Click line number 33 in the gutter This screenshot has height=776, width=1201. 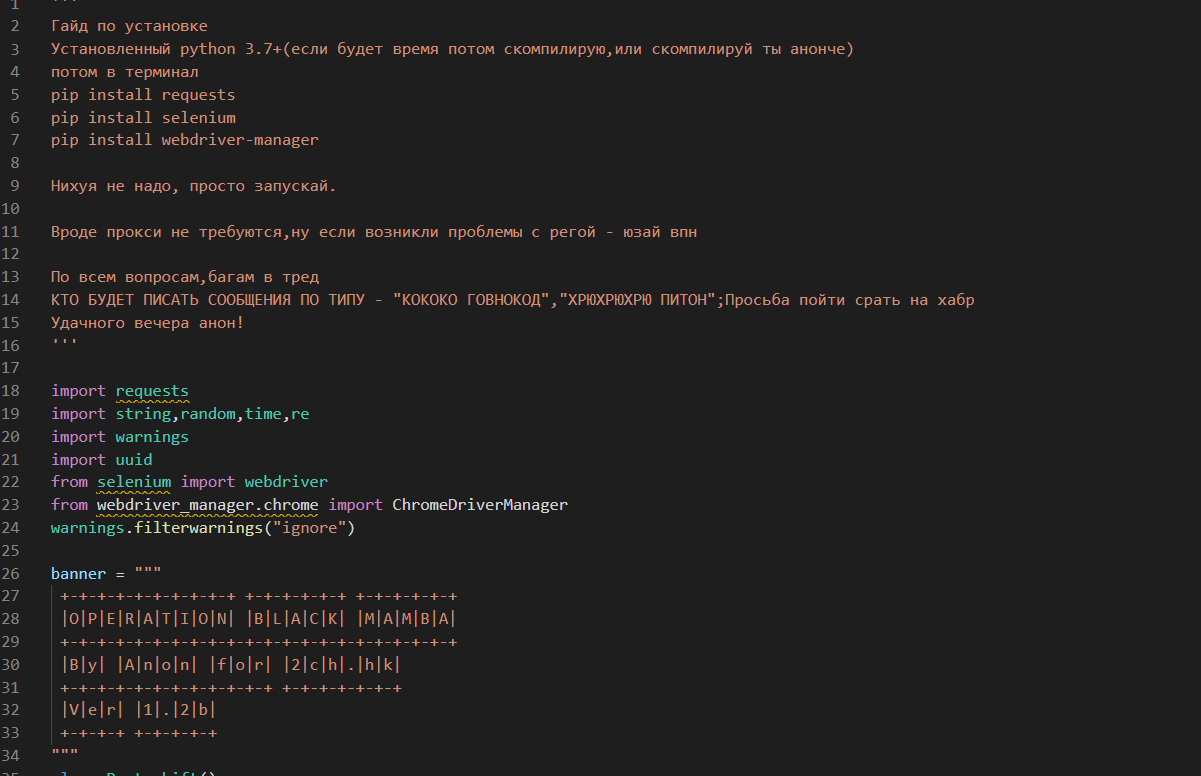click(x=12, y=733)
